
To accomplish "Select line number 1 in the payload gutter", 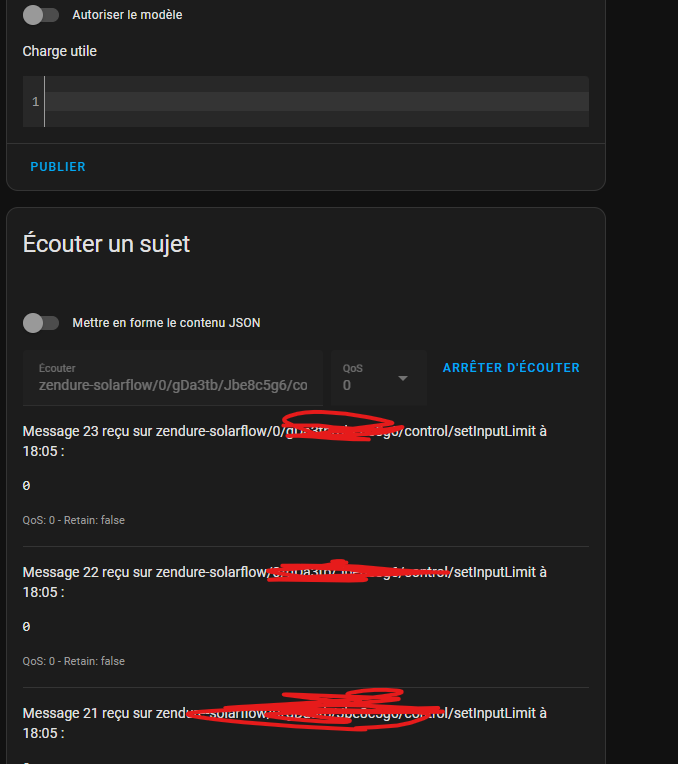I will (35, 101).
